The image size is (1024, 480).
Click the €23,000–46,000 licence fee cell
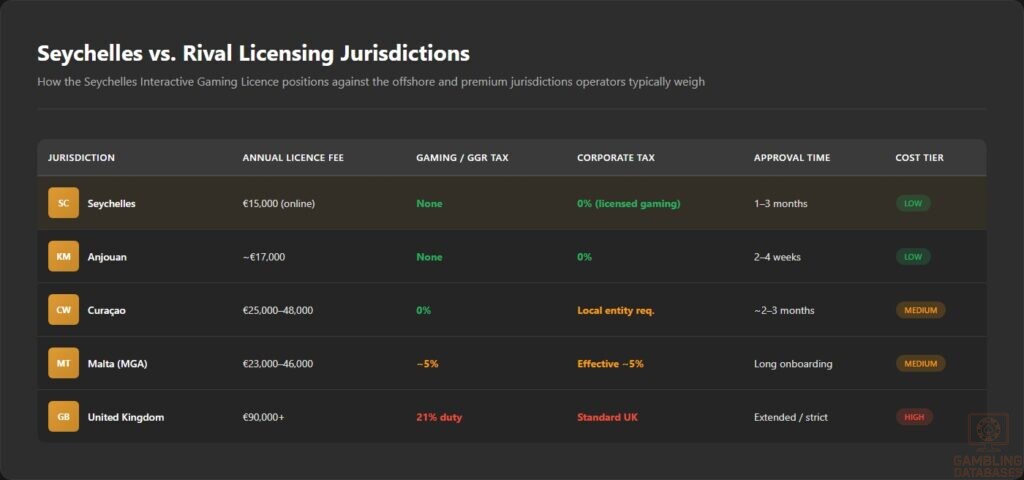click(278, 364)
